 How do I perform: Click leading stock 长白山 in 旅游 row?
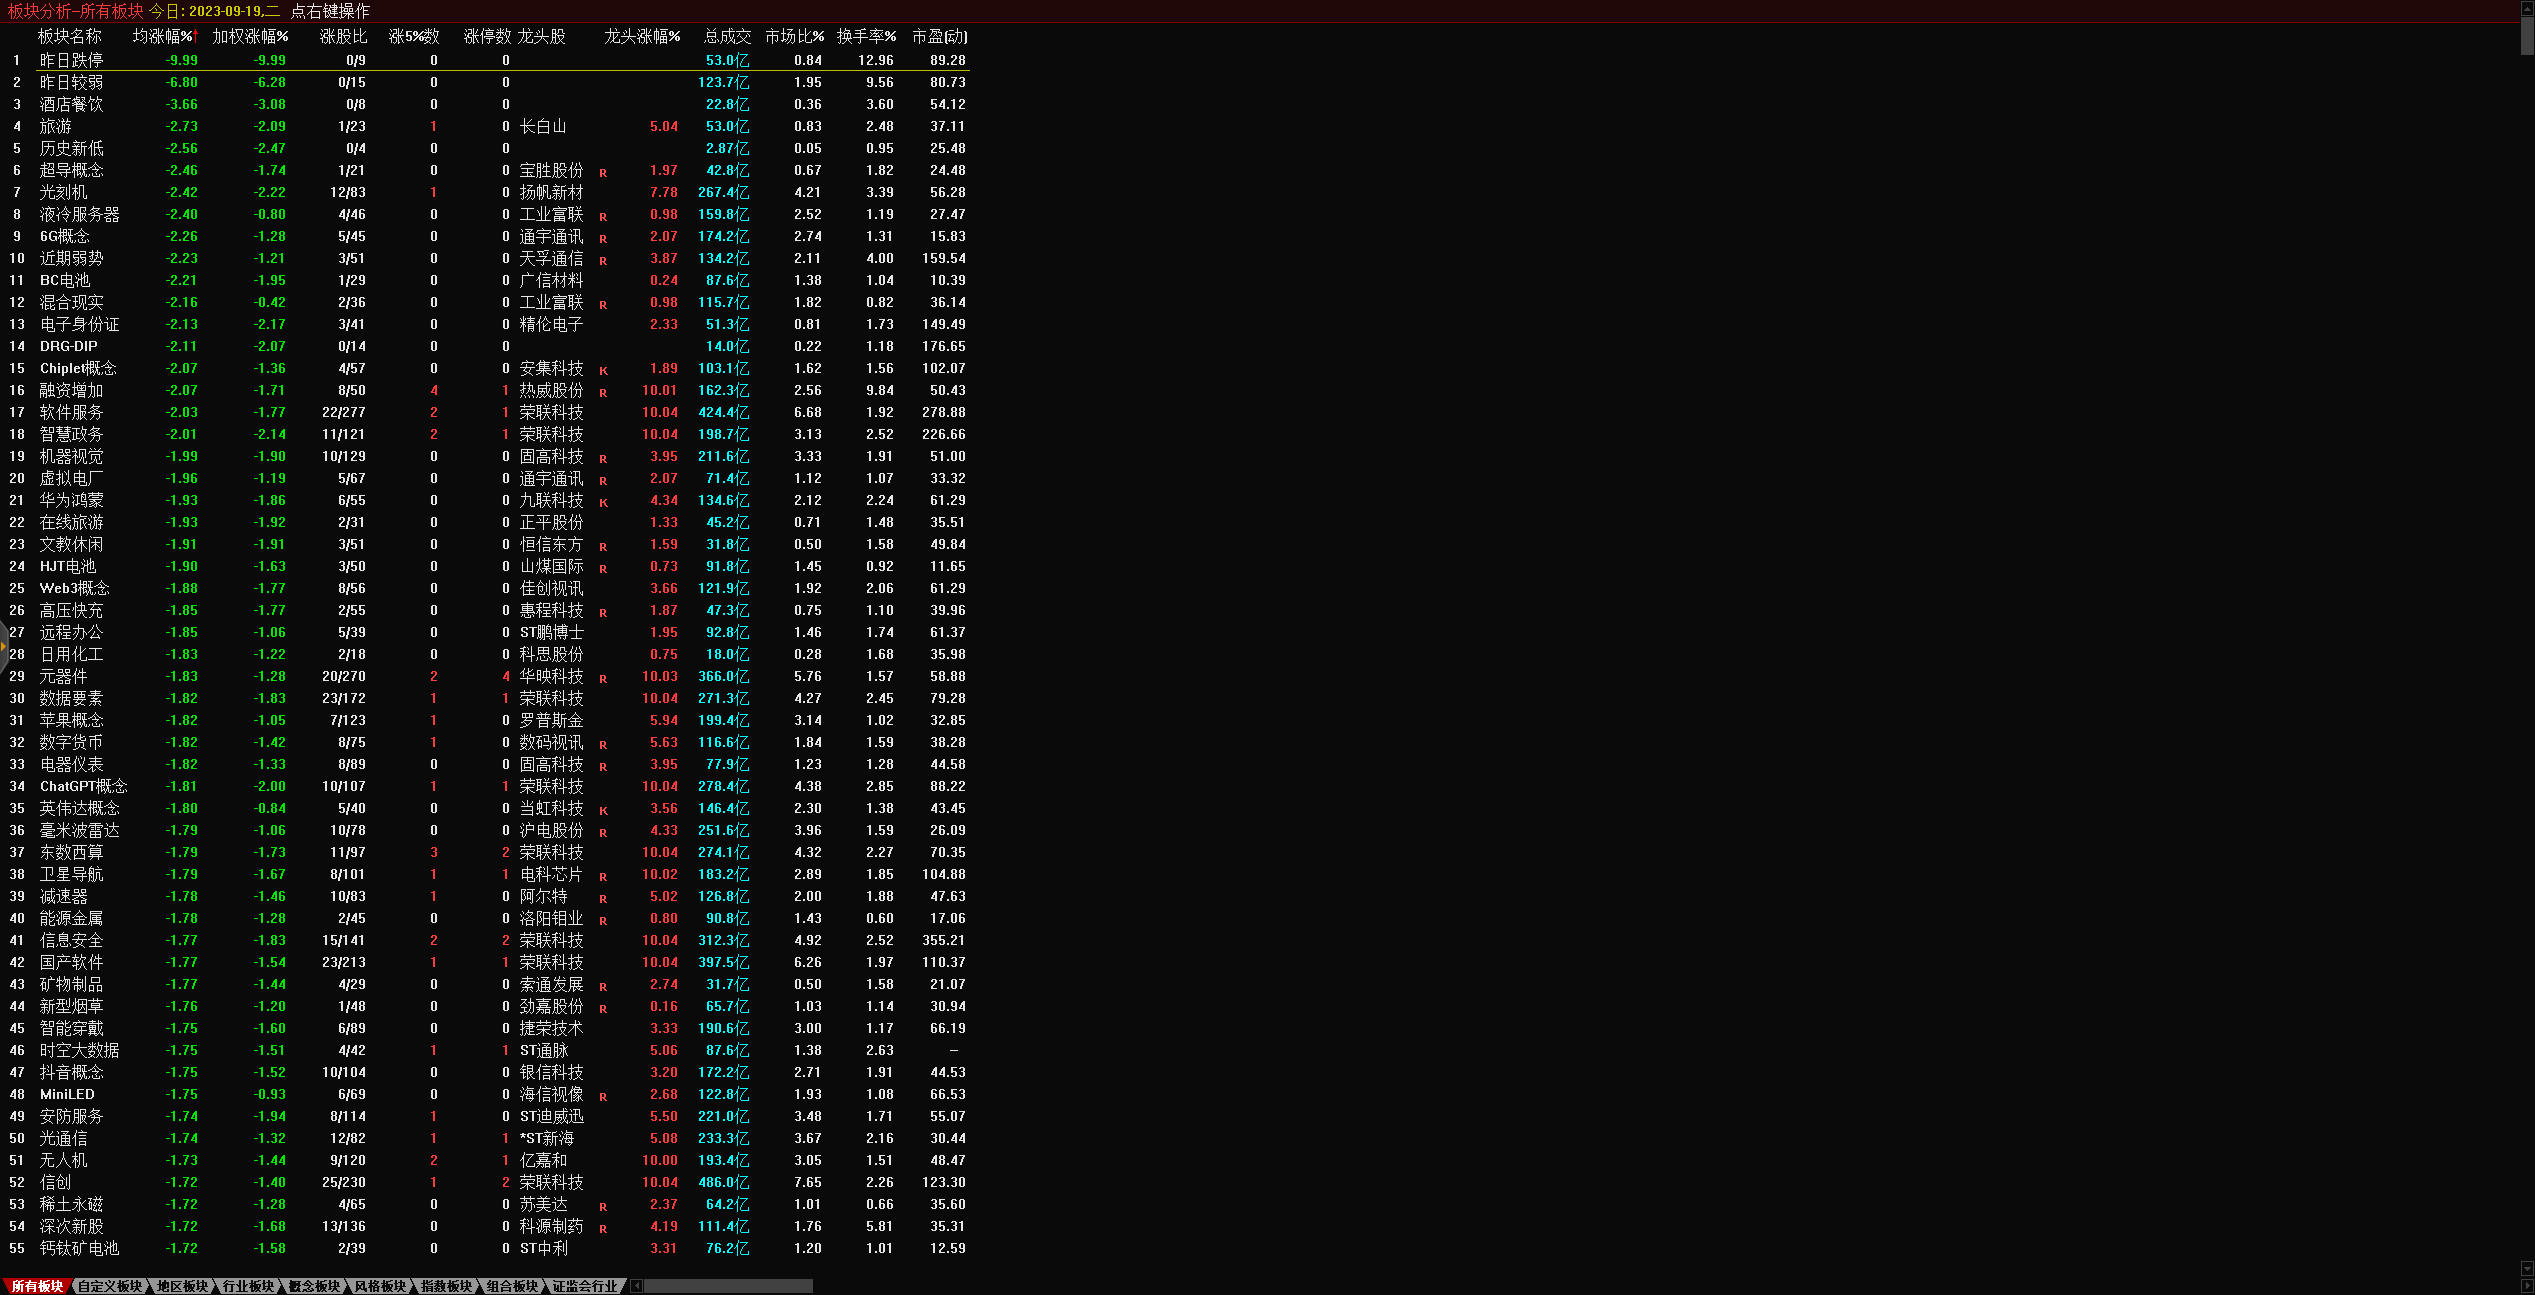point(543,126)
